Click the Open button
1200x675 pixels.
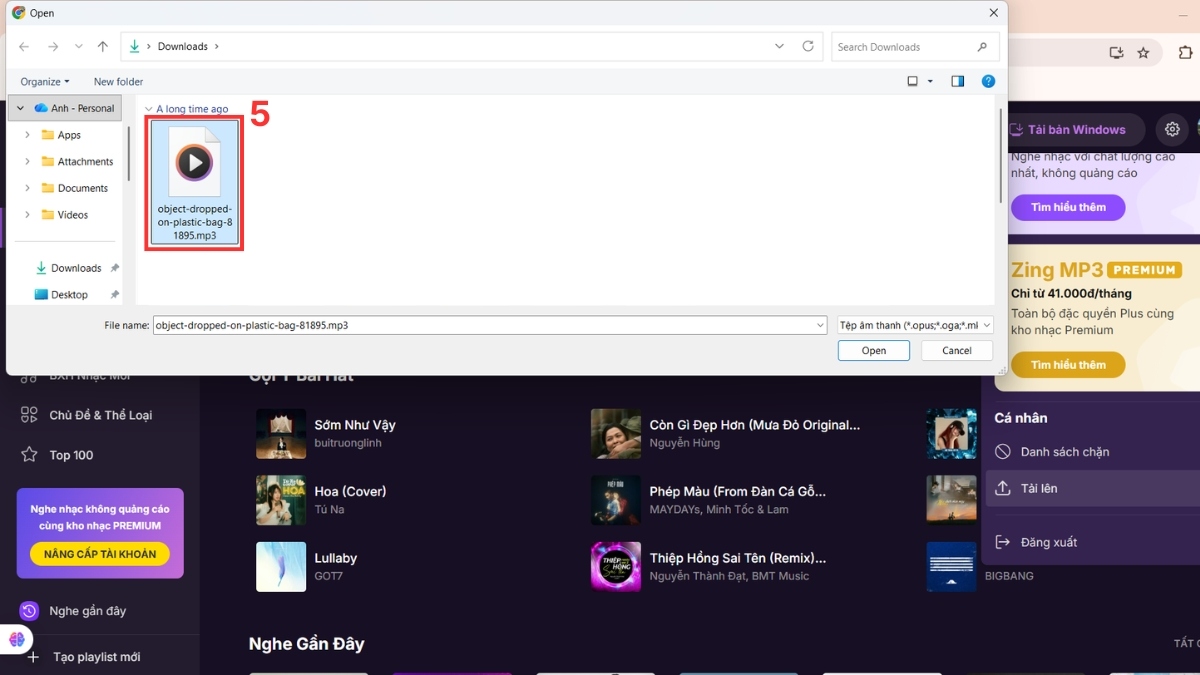[x=874, y=351]
